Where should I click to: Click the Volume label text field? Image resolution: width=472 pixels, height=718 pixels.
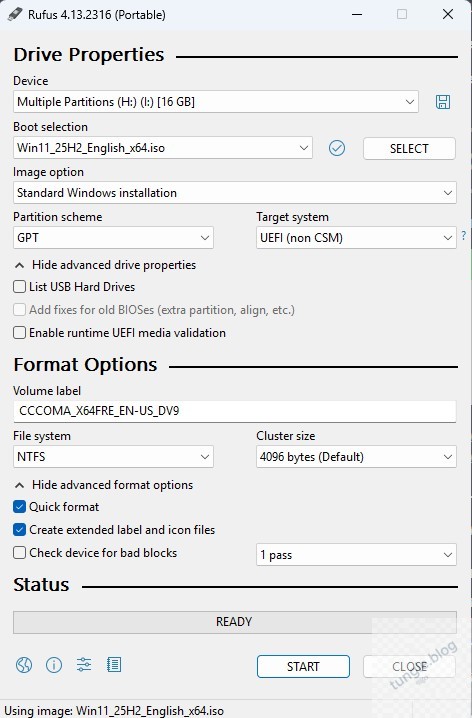point(235,411)
